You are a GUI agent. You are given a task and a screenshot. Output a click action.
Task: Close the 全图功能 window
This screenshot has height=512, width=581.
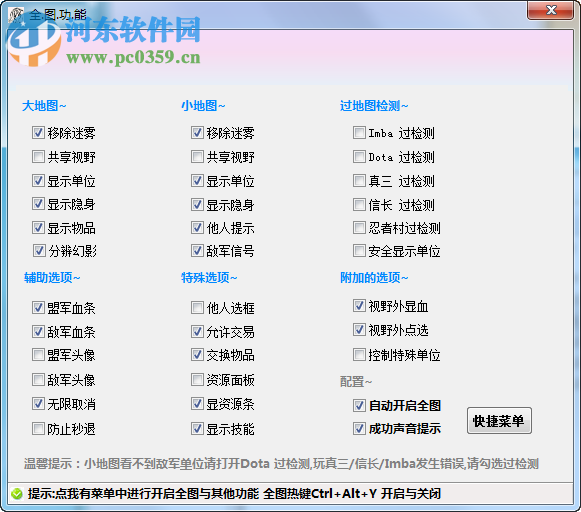pos(551,10)
